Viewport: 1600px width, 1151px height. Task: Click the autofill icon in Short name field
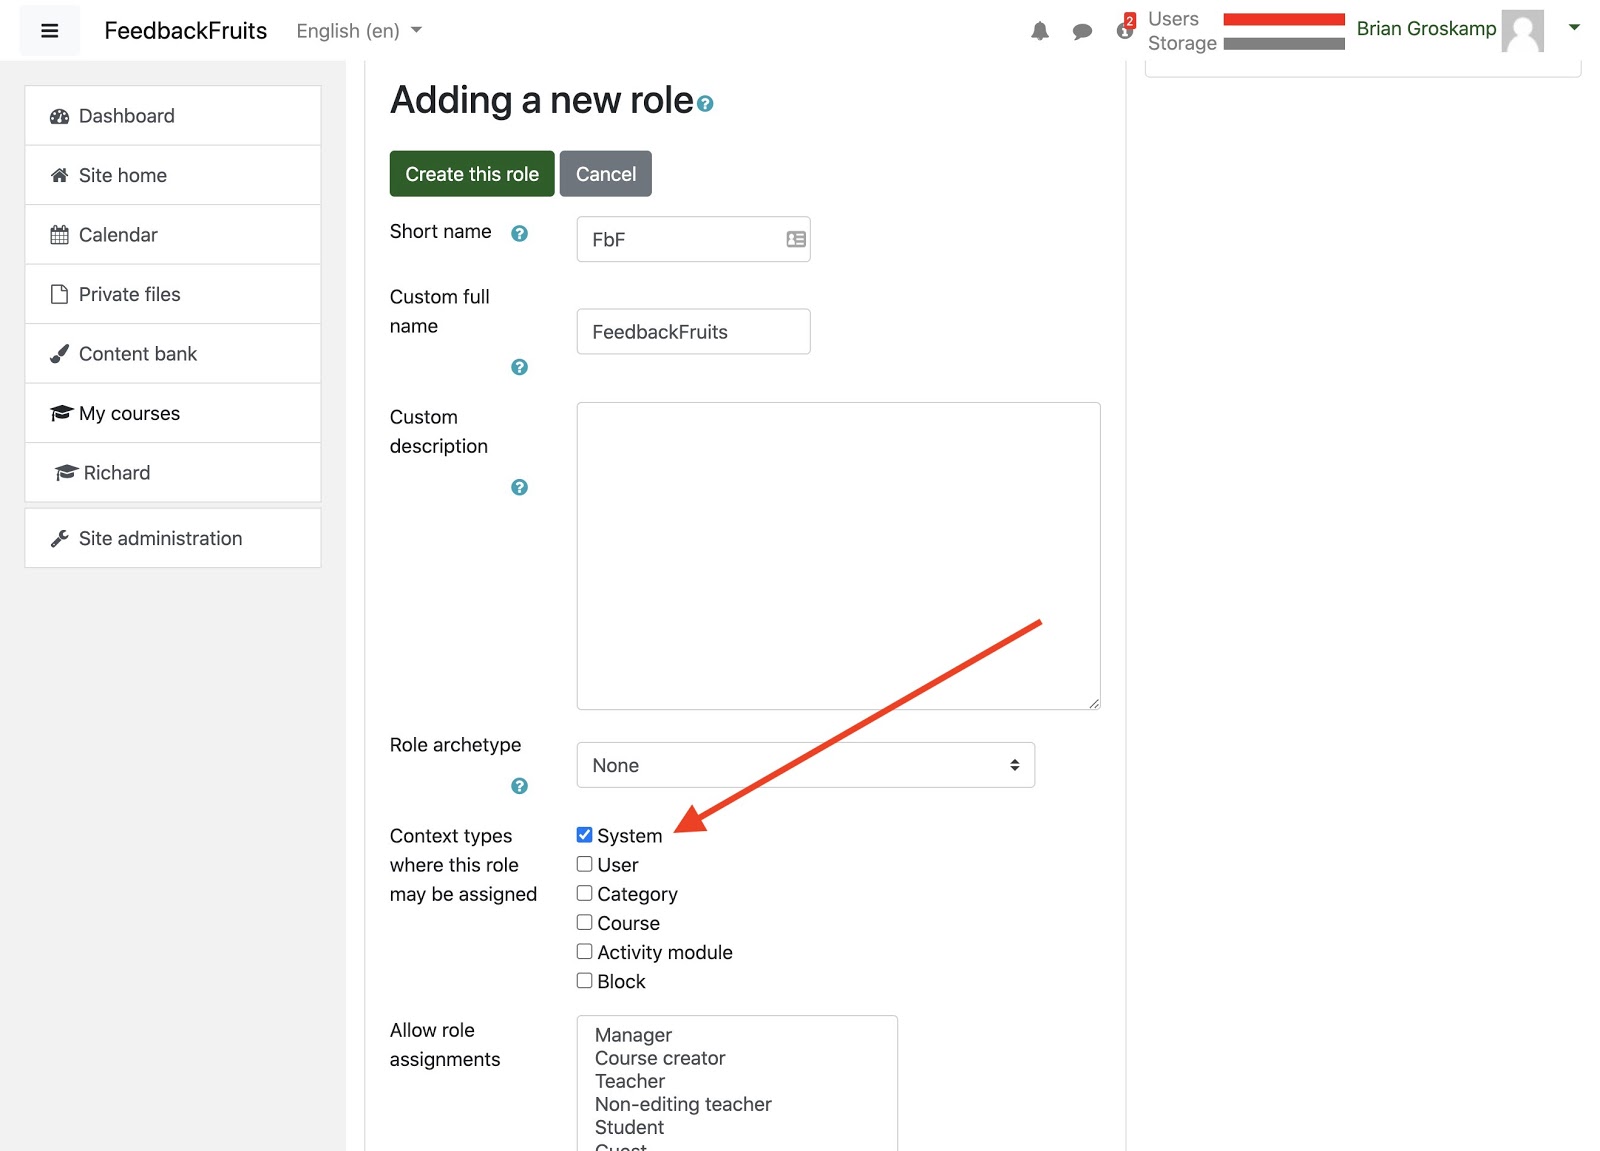(x=796, y=240)
